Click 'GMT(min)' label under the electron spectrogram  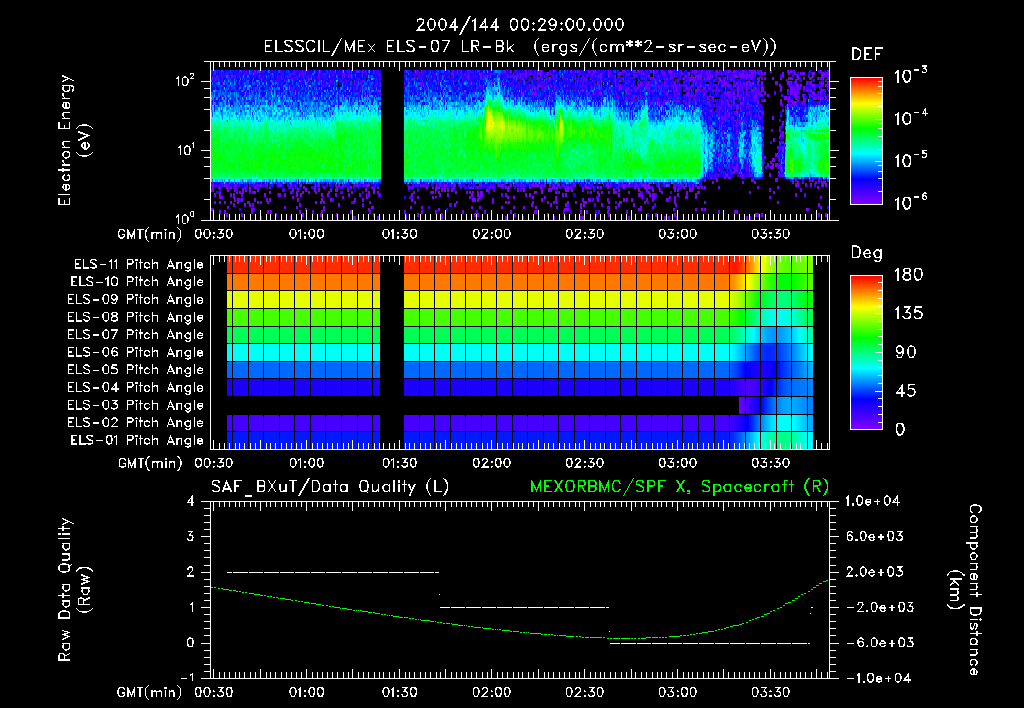coord(150,234)
